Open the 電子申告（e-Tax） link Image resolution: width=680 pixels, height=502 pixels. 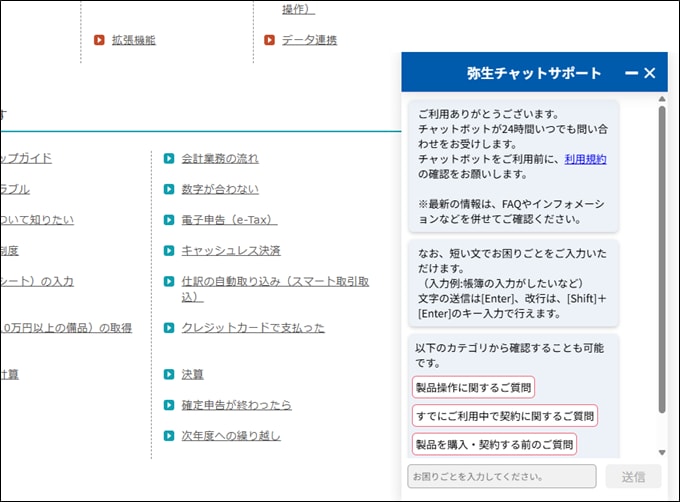pyautogui.click(x=229, y=220)
